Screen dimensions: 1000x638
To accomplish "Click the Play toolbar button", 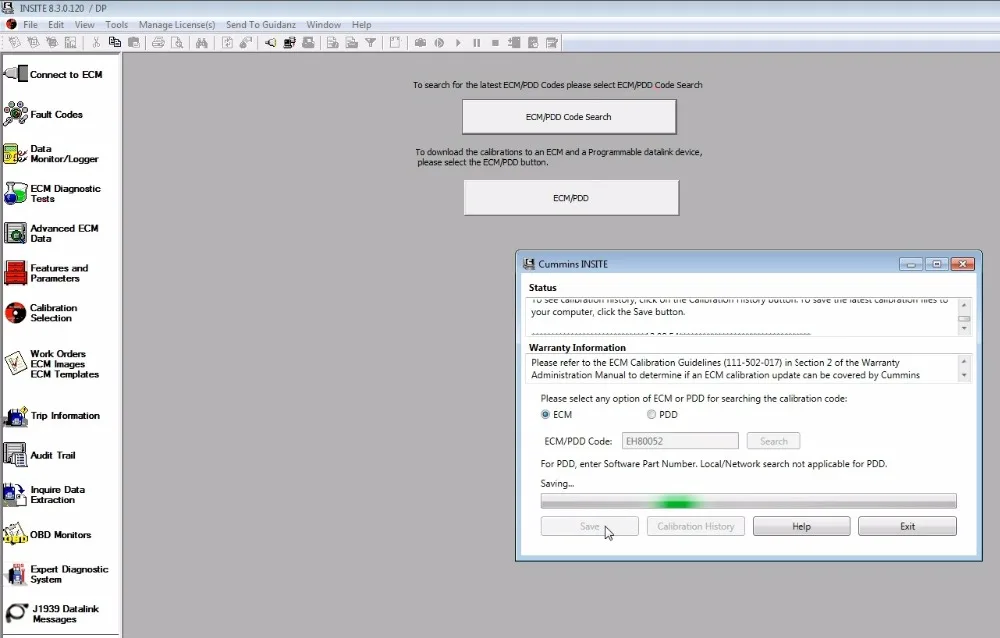I will point(458,43).
